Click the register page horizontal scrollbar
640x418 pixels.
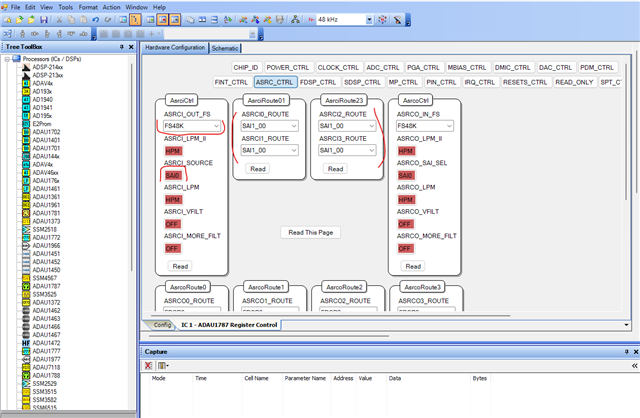coord(331,315)
